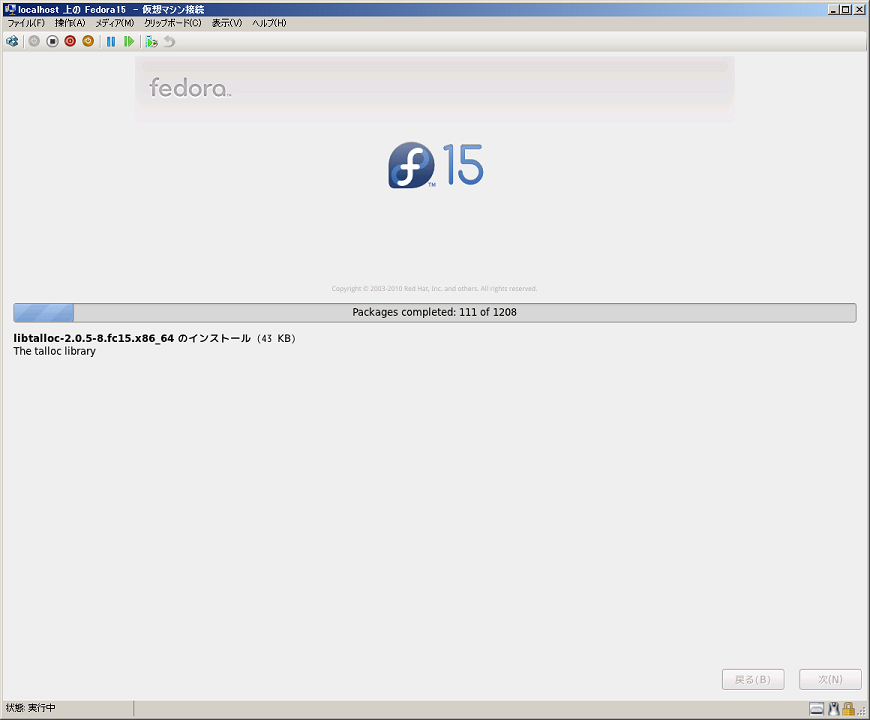
Task: Expand the クリップボード(C) menu
Action: 172,23
